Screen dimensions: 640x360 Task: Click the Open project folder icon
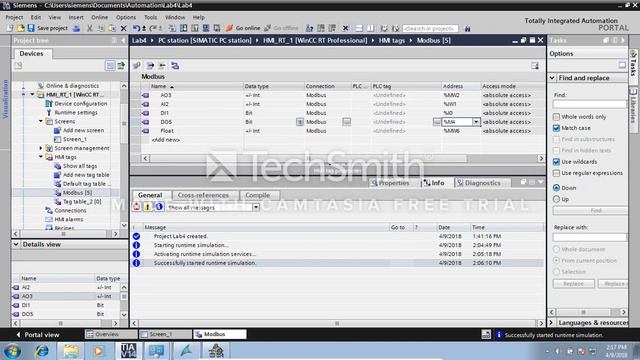point(20,28)
